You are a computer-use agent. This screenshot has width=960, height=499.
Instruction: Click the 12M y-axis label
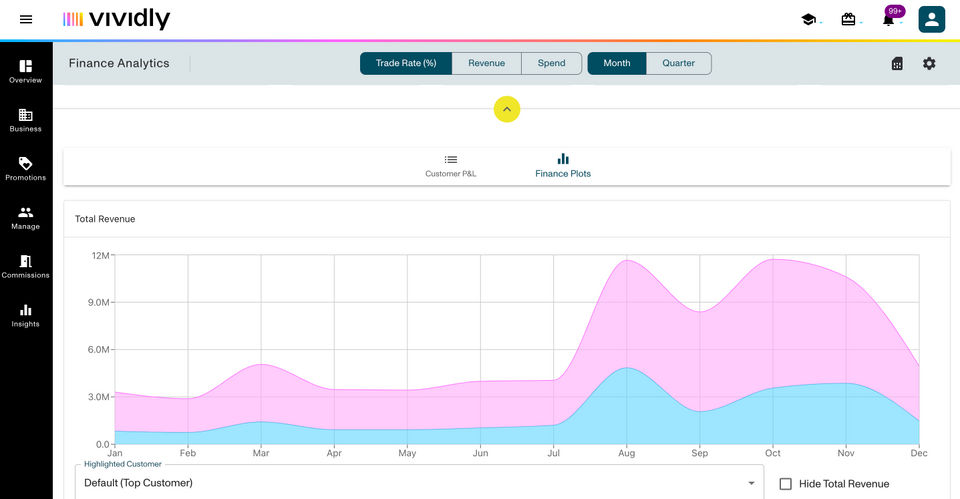(x=100, y=255)
